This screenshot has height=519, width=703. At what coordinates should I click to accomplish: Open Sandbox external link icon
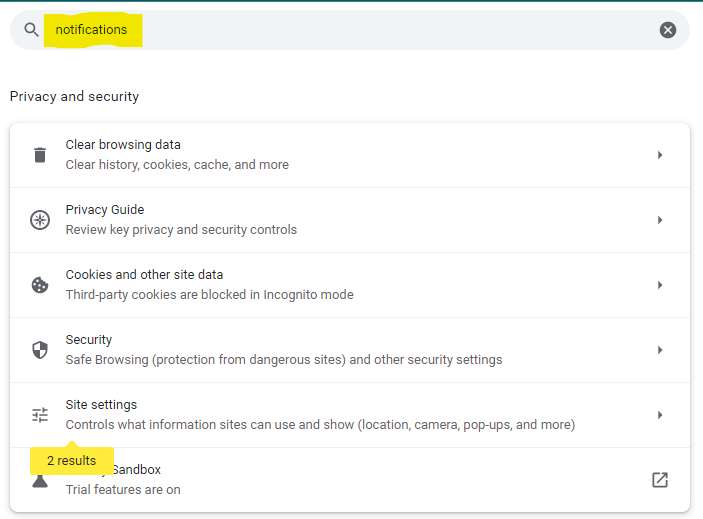pos(660,480)
